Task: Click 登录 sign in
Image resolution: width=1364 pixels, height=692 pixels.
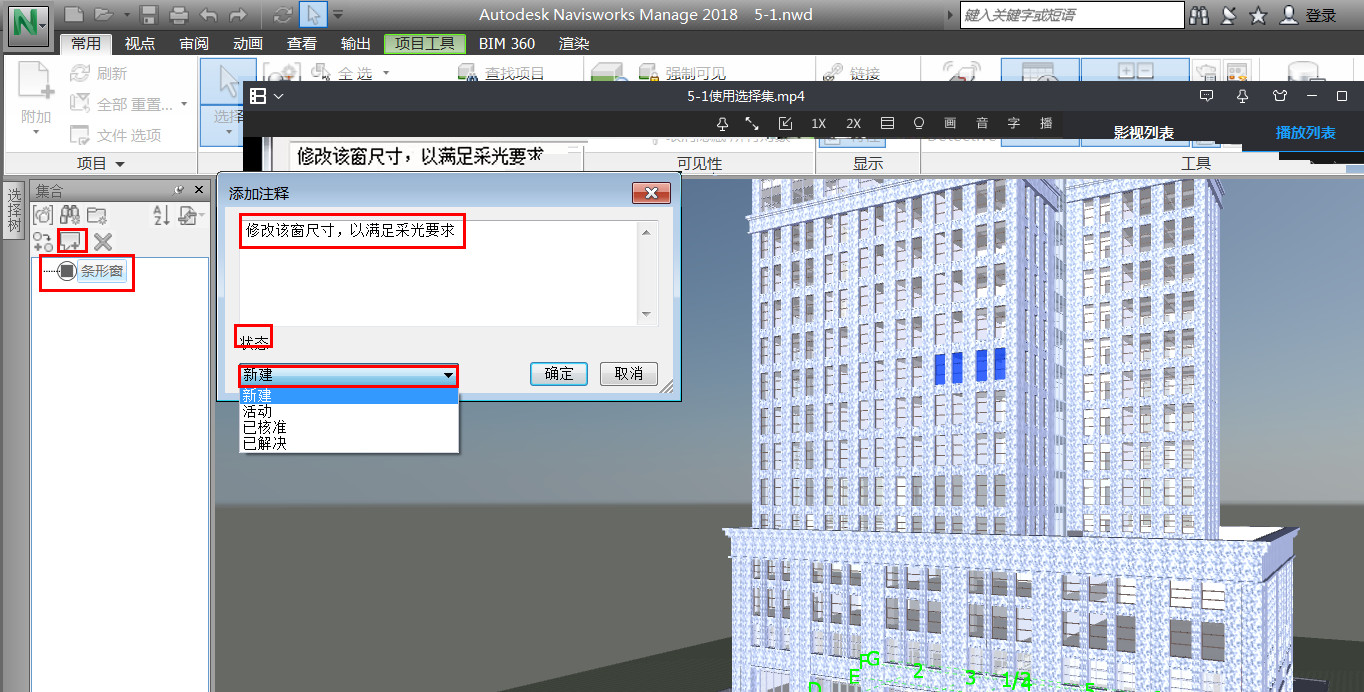Action: click(1309, 15)
